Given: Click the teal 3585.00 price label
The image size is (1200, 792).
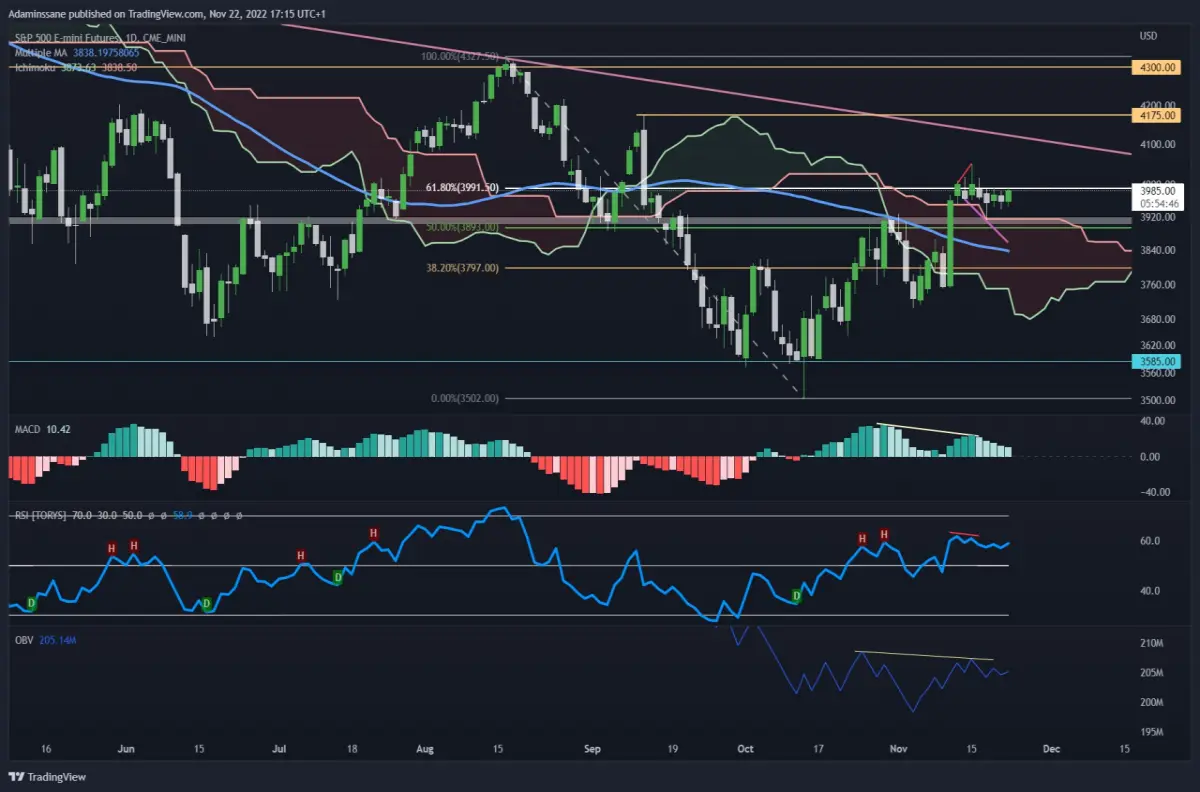Looking at the screenshot, I should 1154,361.
